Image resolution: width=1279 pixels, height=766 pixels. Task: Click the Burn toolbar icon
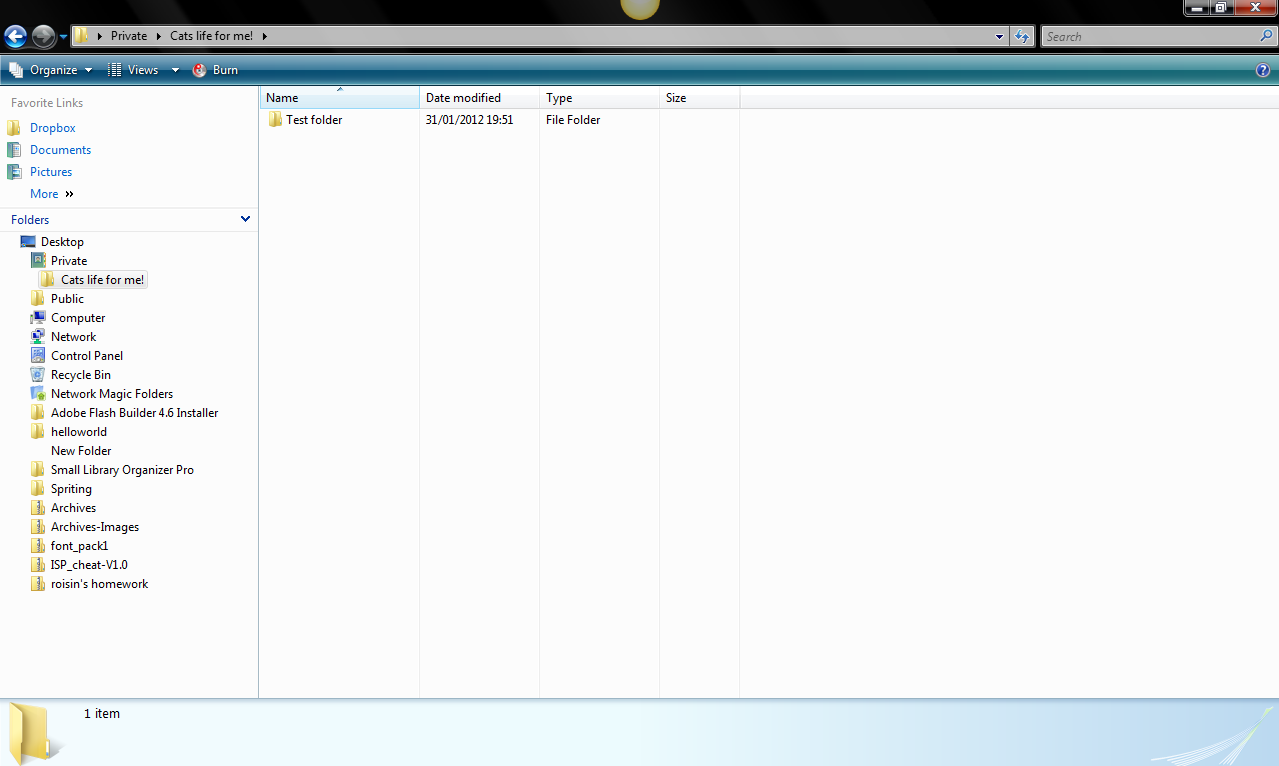tap(215, 69)
